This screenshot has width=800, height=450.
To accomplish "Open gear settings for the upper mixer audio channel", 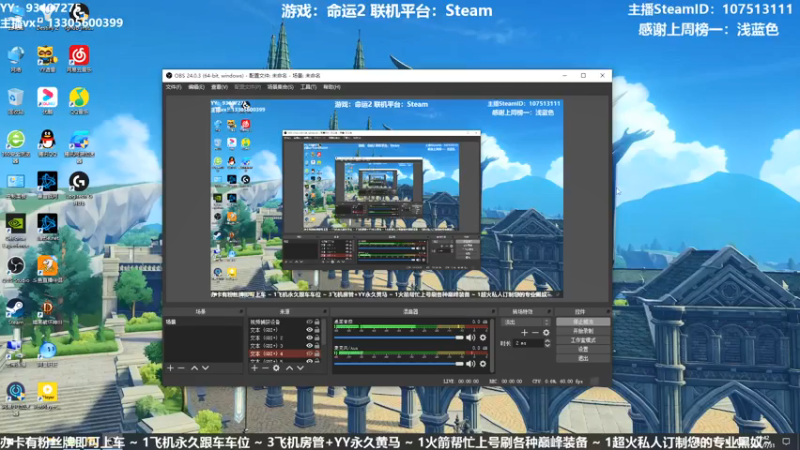I will [x=483, y=338].
